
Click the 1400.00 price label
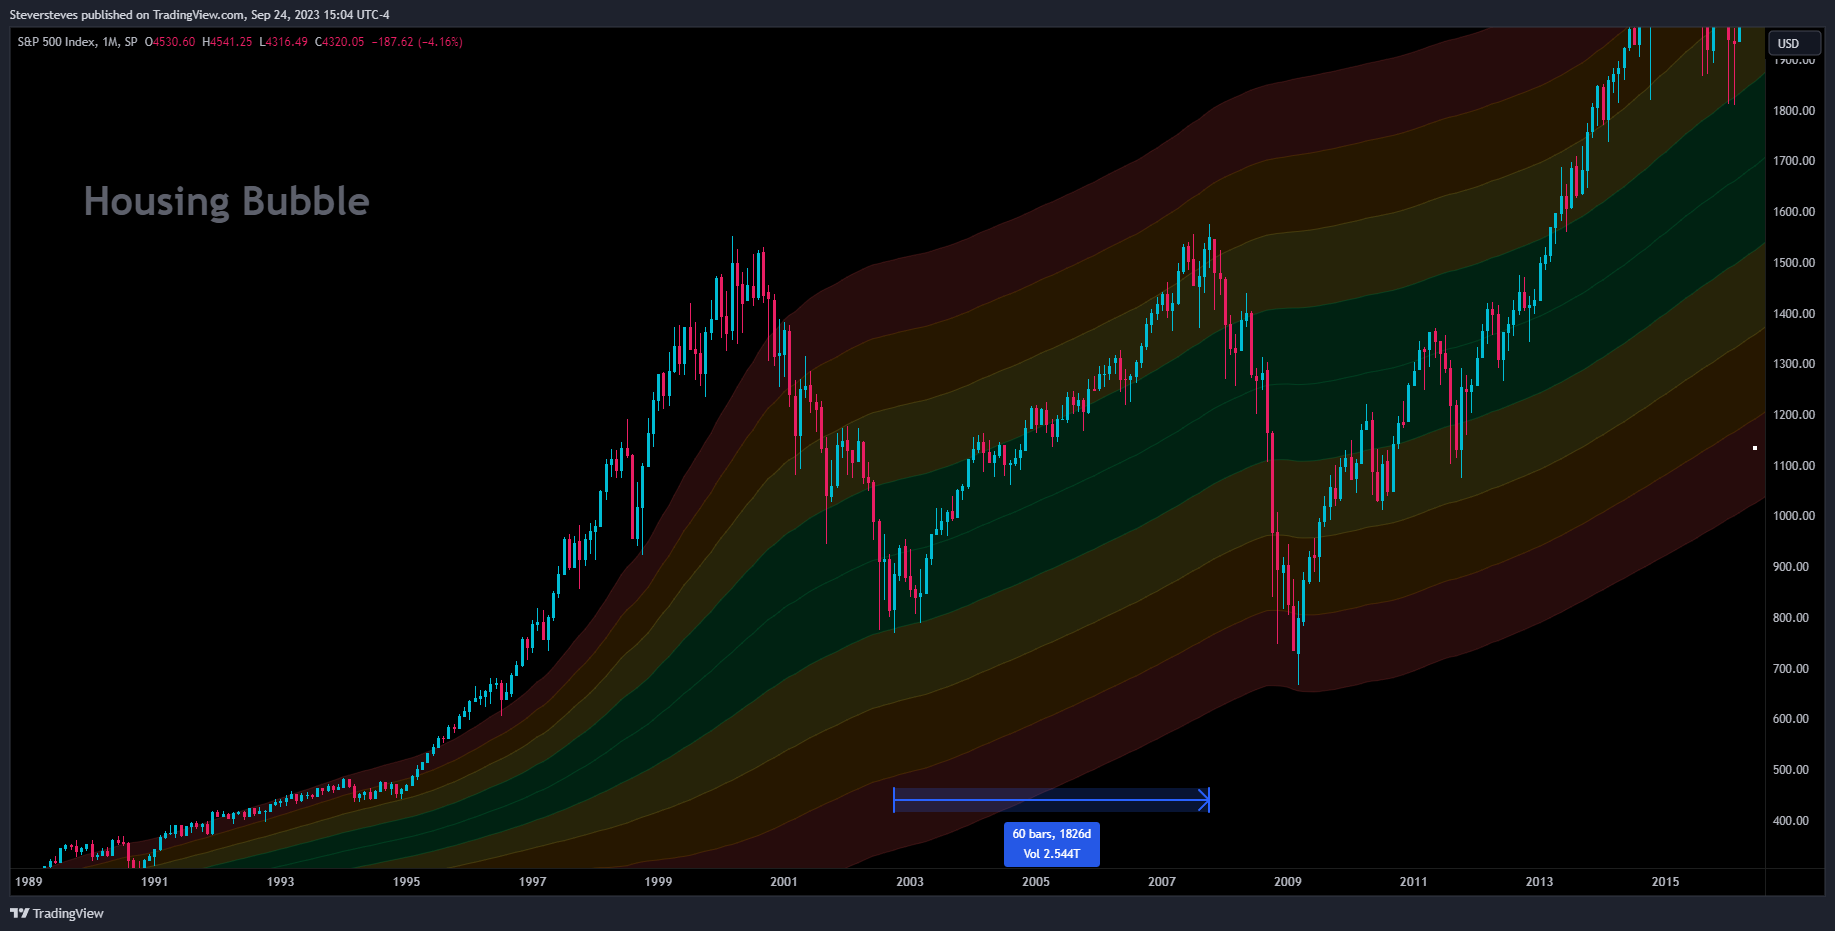coord(1794,314)
